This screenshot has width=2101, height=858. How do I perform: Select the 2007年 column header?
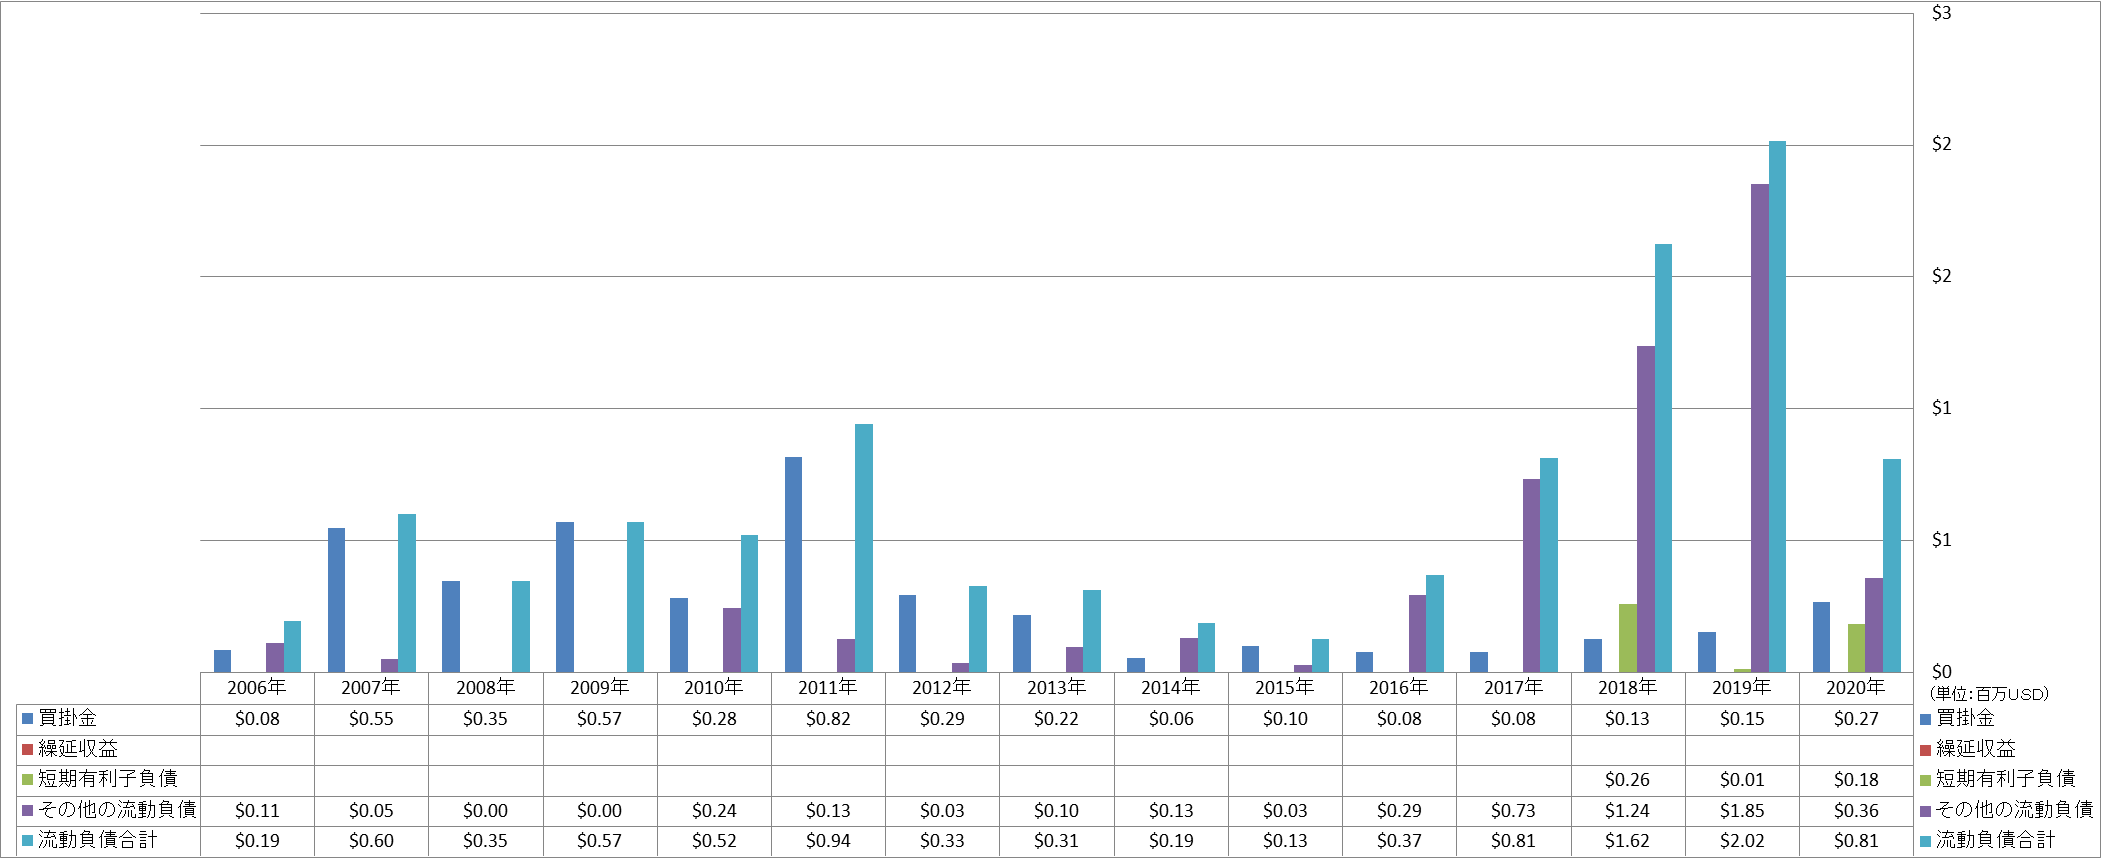click(371, 687)
